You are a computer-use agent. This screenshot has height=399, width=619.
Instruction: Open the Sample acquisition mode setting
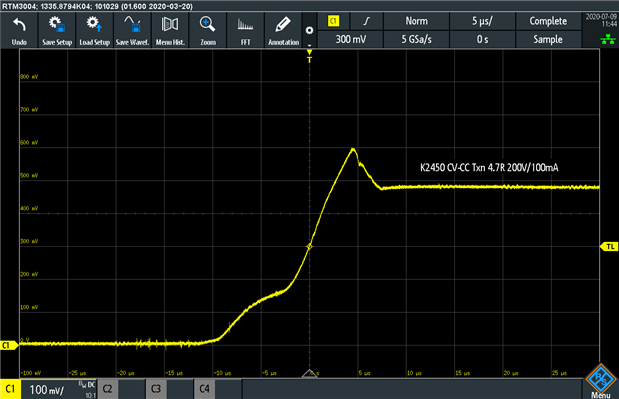[x=548, y=39]
